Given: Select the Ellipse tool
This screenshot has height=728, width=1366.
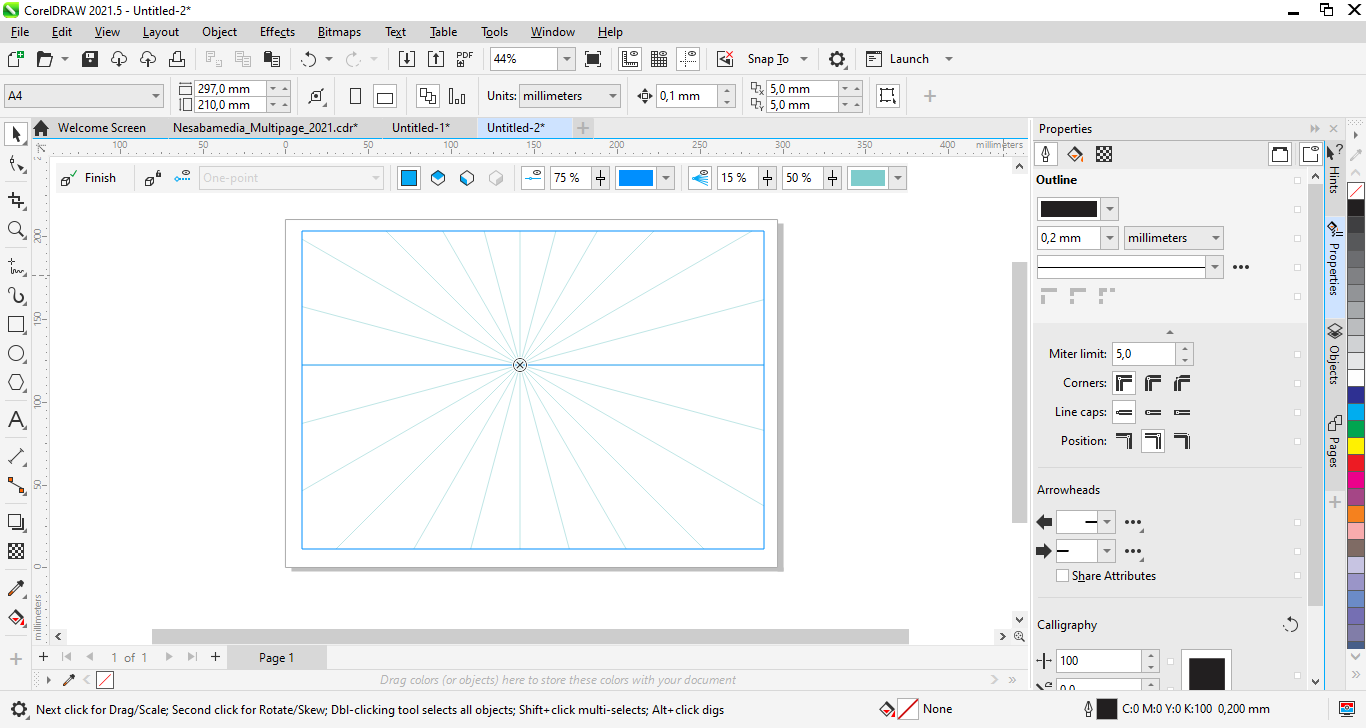Looking at the screenshot, I should [16, 354].
